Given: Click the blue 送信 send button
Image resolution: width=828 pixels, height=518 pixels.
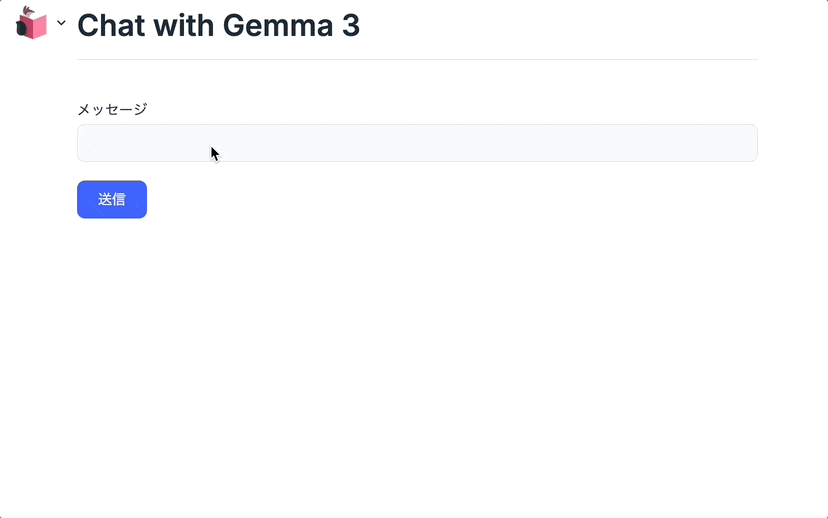Looking at the screenshot, I should tap(112, 199).
